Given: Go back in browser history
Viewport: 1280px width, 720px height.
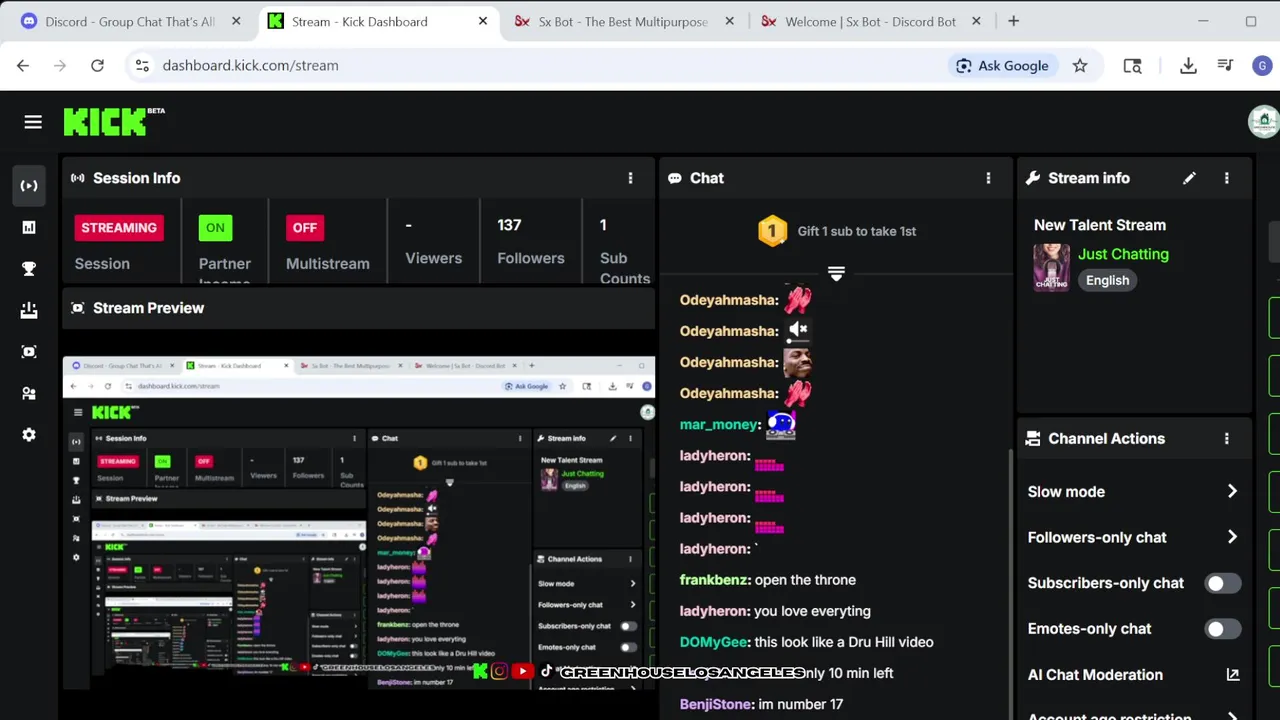Looking at the screenshot, I should pyautogui.click(x=23, y=65).
